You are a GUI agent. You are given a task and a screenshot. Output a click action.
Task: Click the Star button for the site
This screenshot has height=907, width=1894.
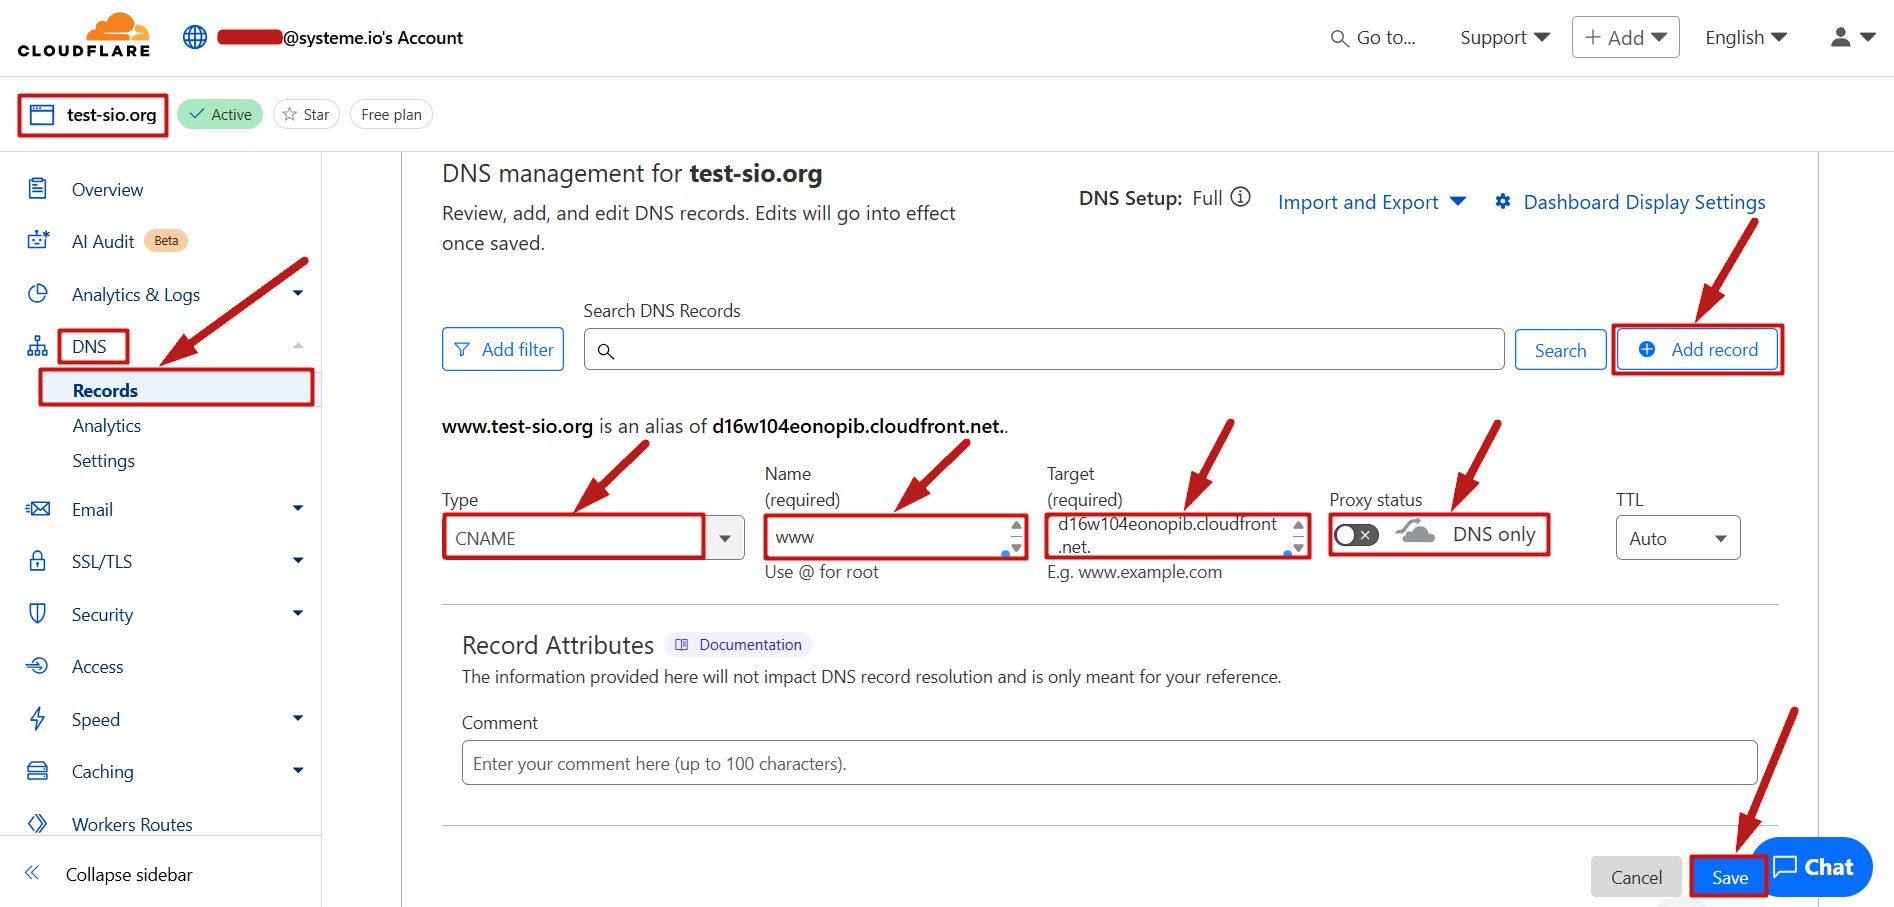coord(306,114)
